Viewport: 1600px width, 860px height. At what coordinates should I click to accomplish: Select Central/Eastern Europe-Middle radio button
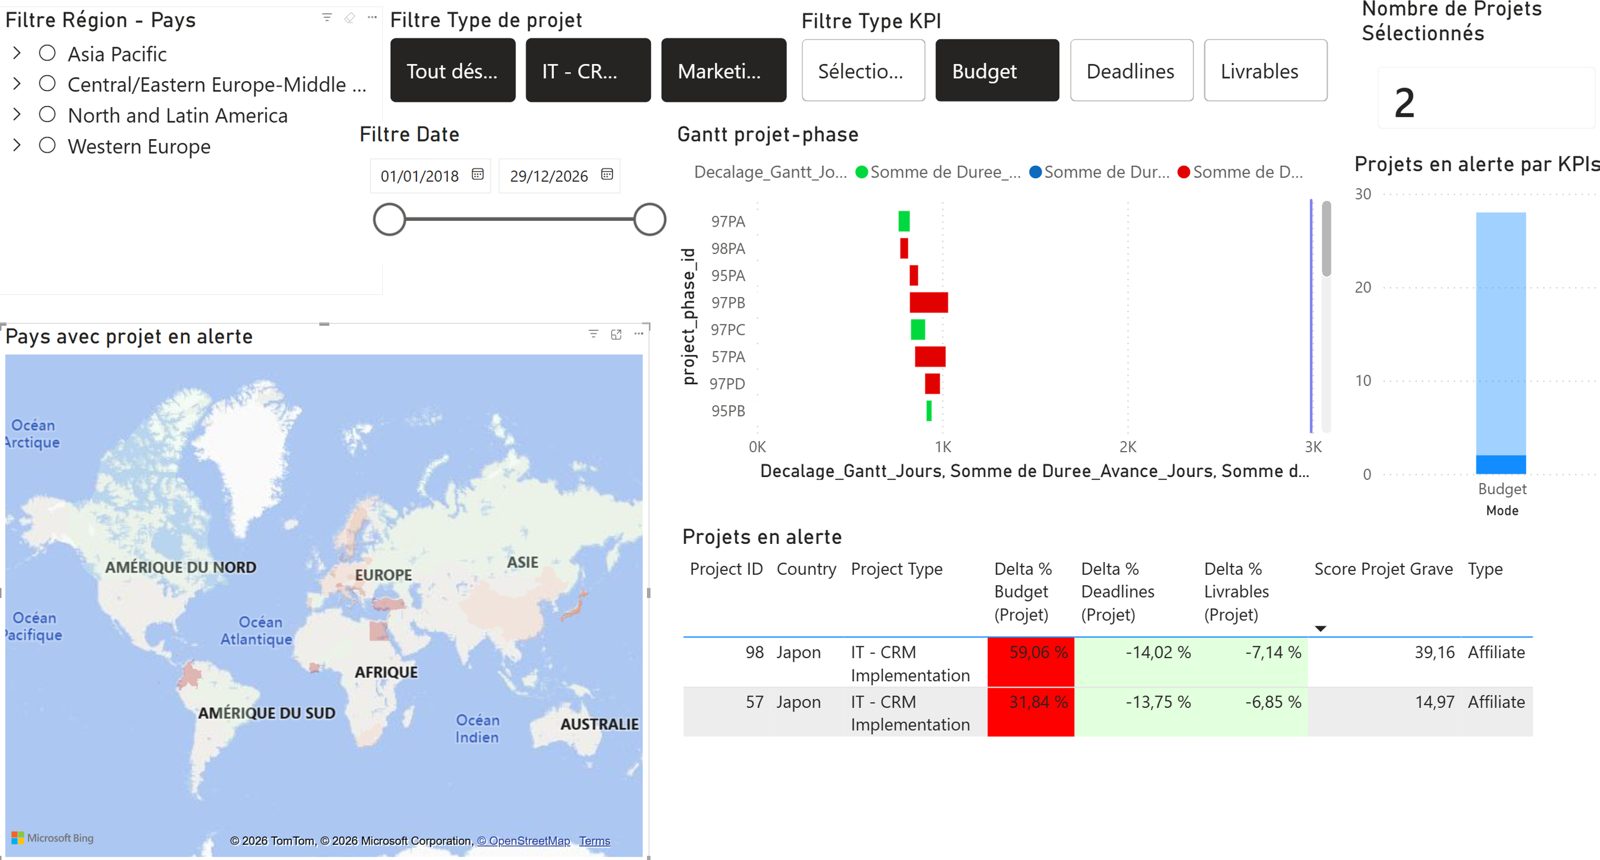[47, 84]
